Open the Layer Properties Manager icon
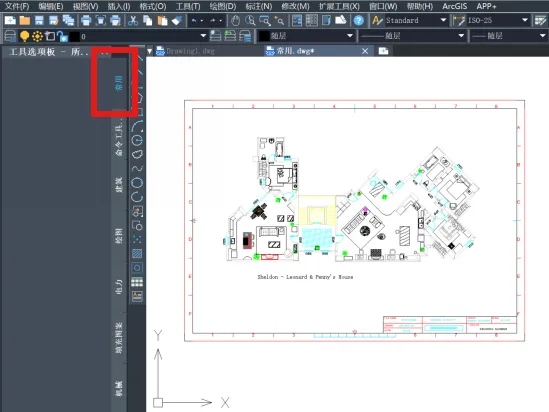549x412 pixels. 10,36
